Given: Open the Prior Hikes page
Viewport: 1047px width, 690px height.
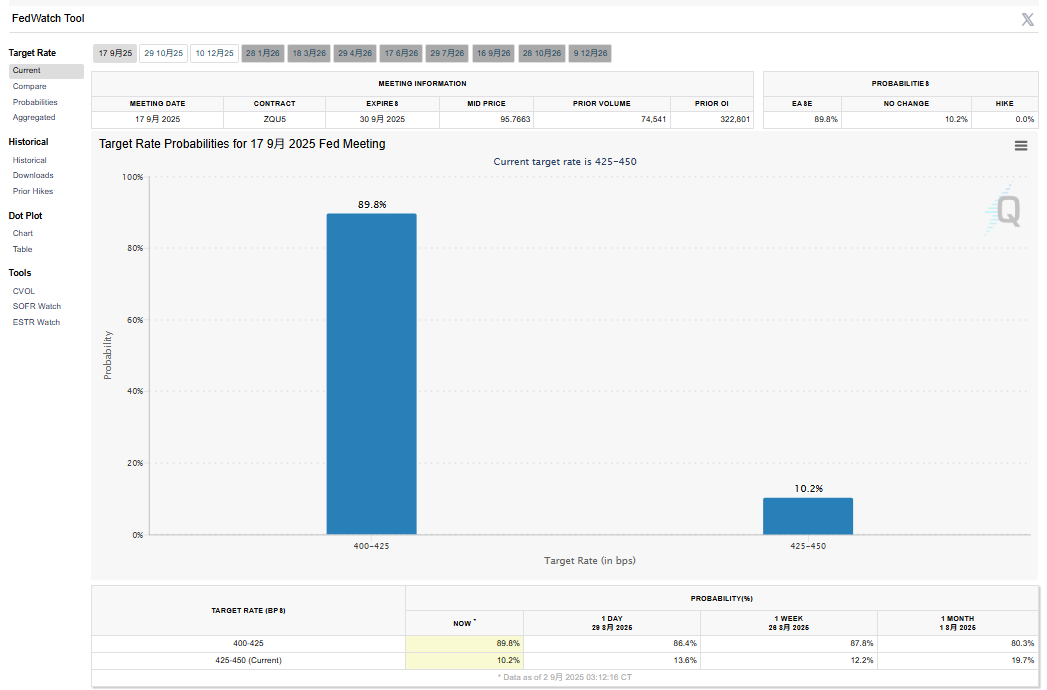Looking at the screenshot, I should [x=33, y=191].
